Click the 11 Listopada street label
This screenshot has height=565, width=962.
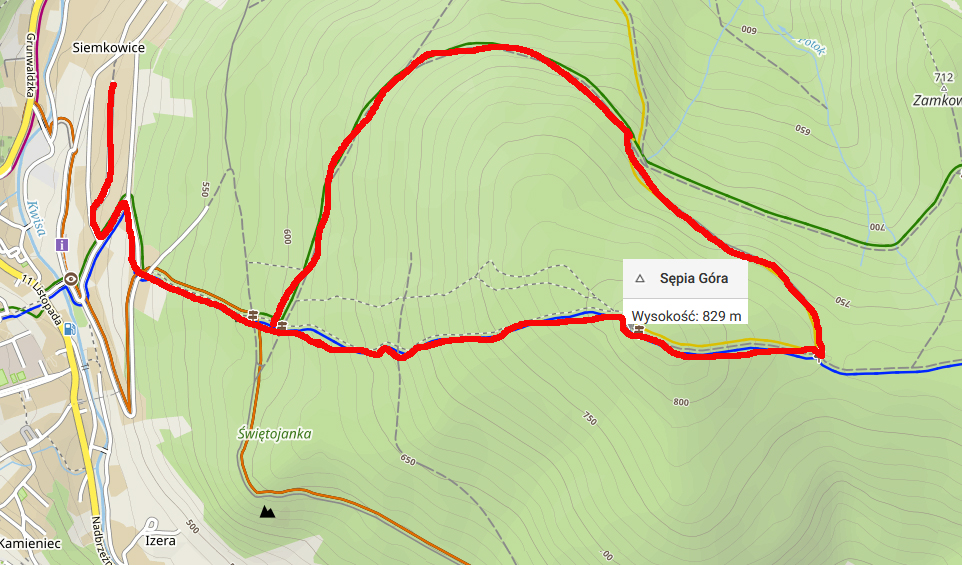pos(41,300)
